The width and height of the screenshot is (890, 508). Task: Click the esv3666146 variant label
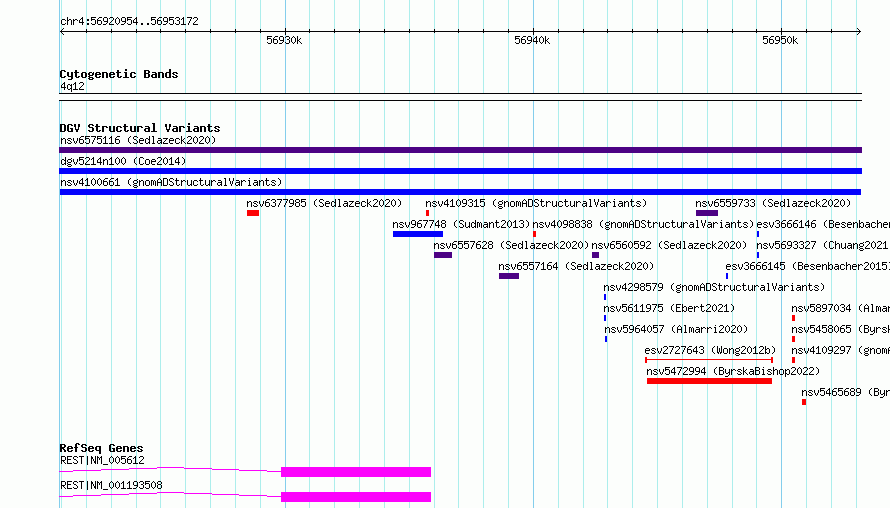(823, 224)
